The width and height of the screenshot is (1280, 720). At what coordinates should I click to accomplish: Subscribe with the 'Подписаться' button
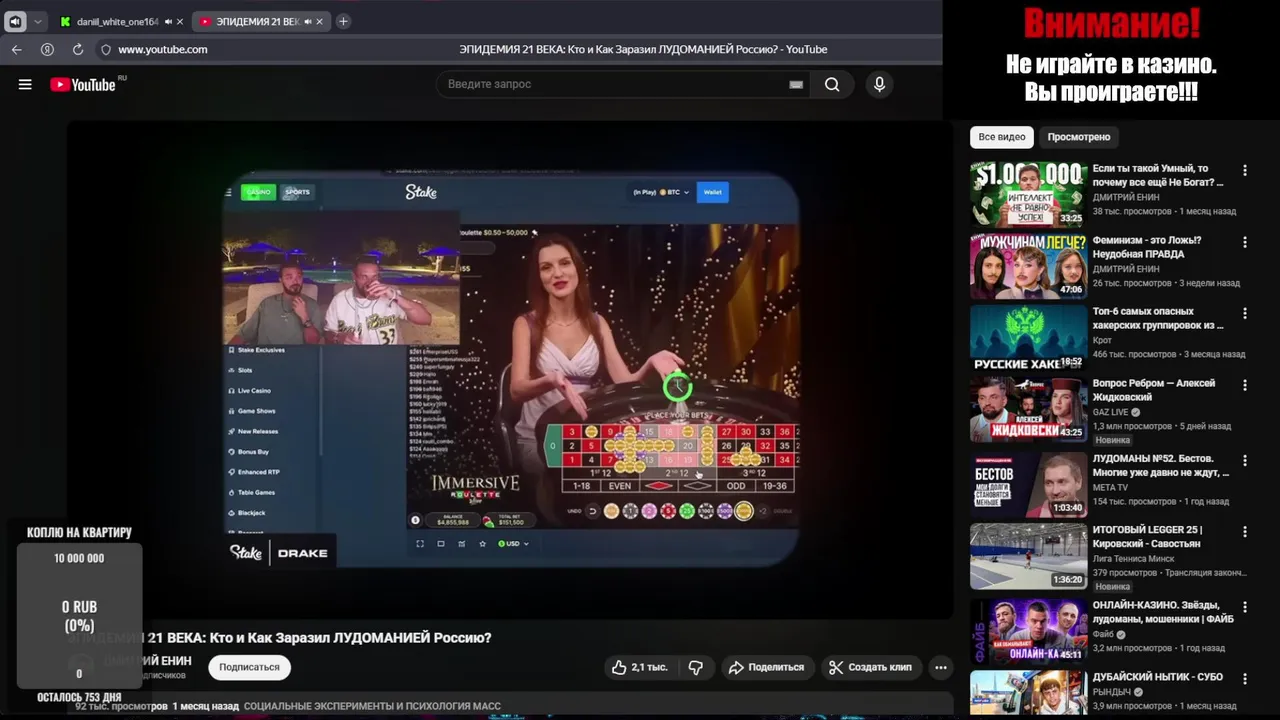point(250,667)
